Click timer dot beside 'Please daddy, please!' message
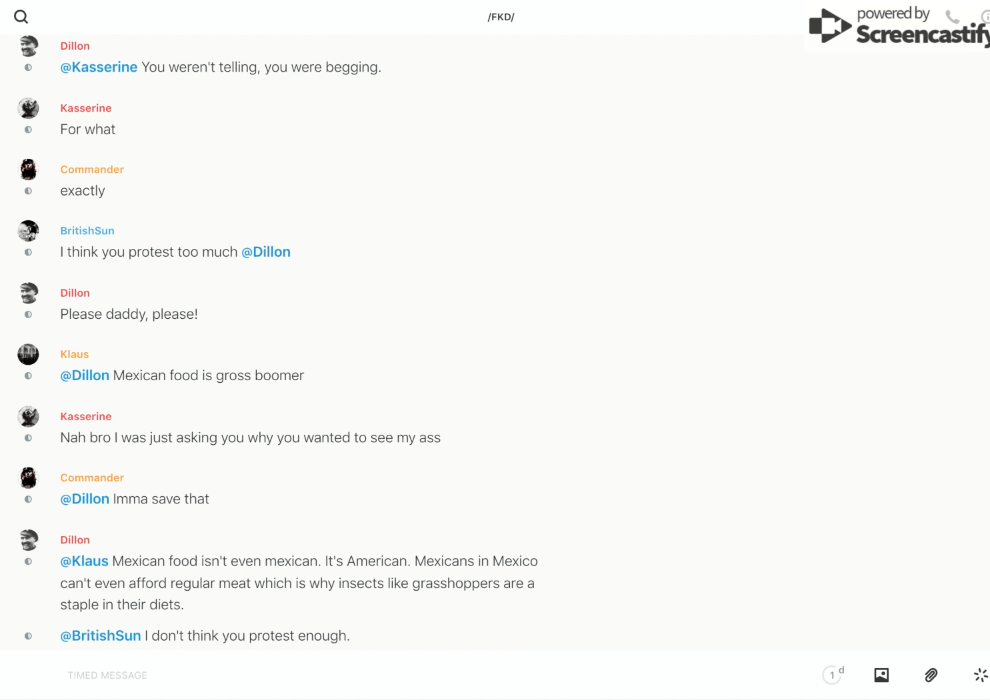 tap(28, 315)
